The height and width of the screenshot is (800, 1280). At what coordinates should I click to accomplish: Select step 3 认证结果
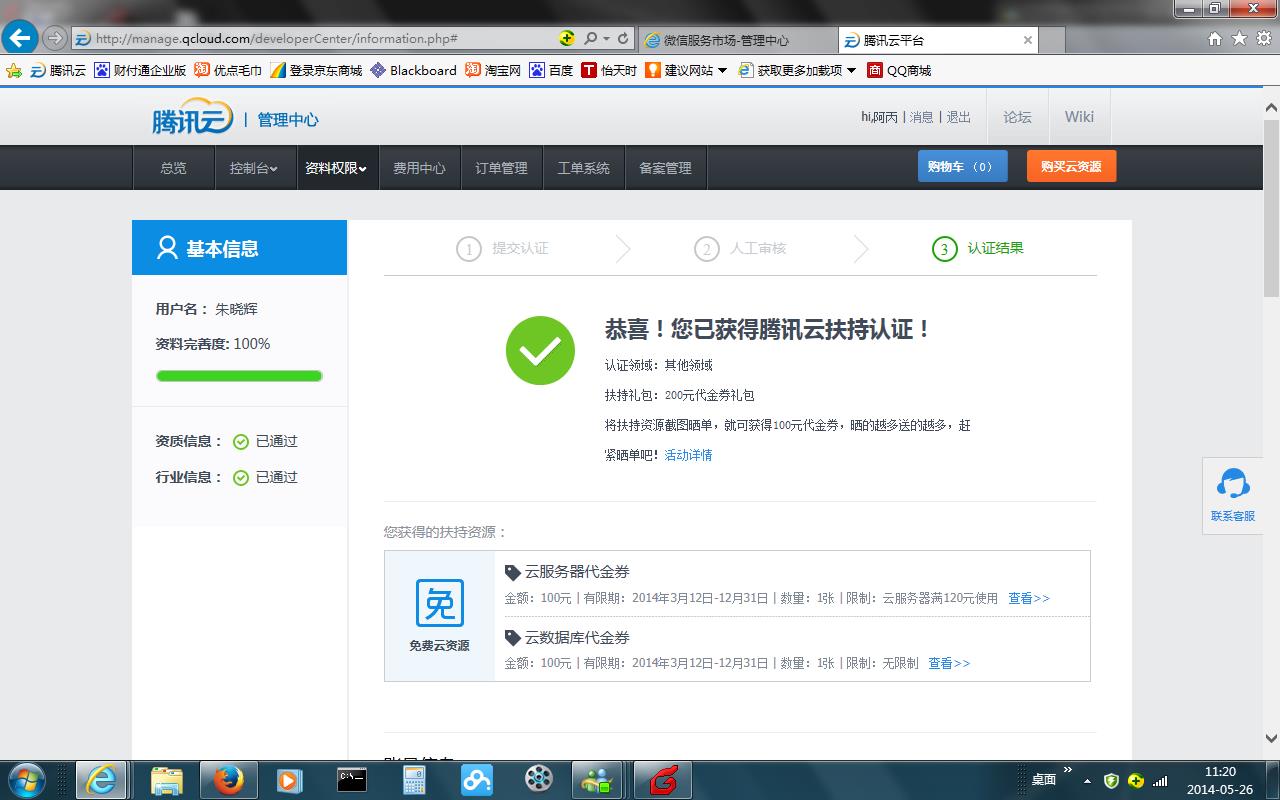pos(978,248)
